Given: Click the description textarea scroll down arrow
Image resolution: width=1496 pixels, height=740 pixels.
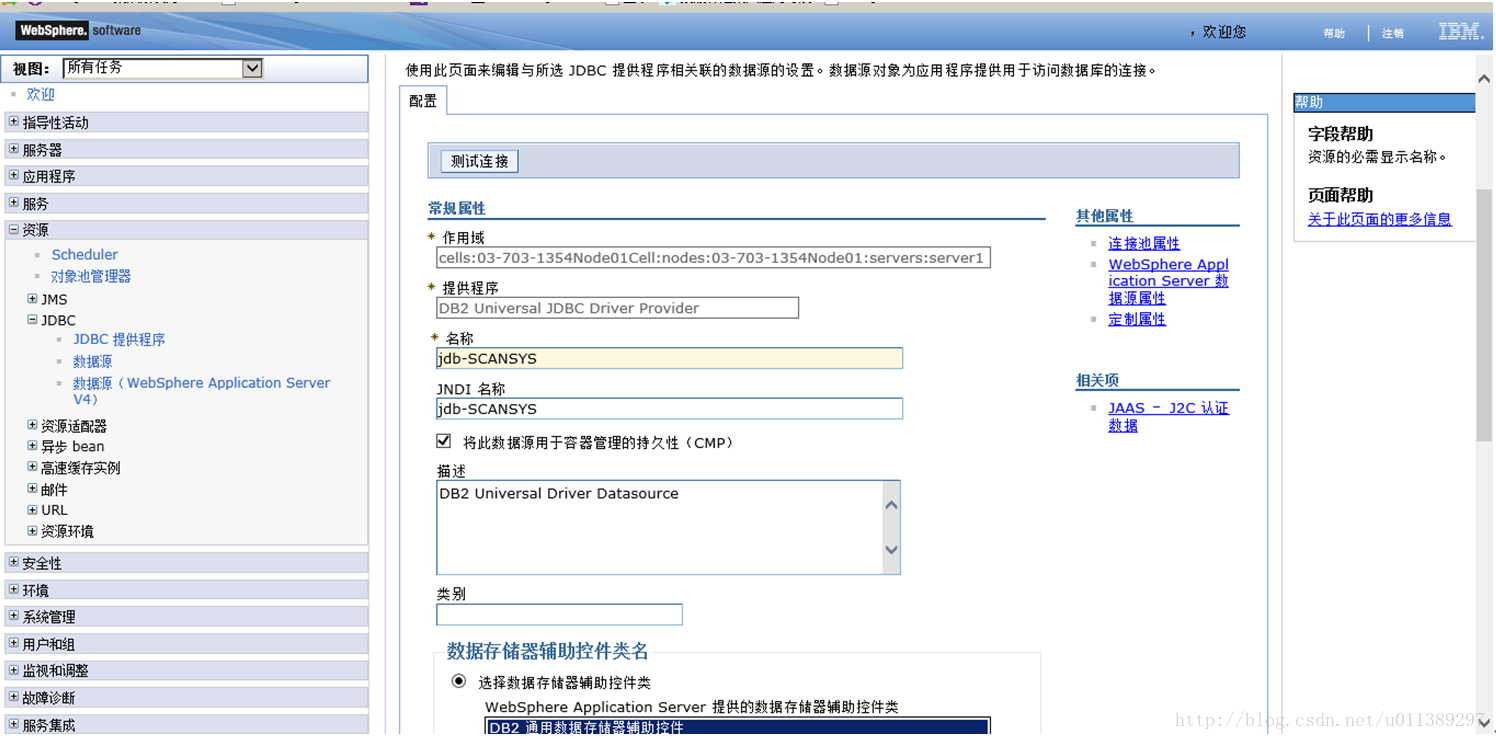Looking at the screenshot, I should click(891, 550).
